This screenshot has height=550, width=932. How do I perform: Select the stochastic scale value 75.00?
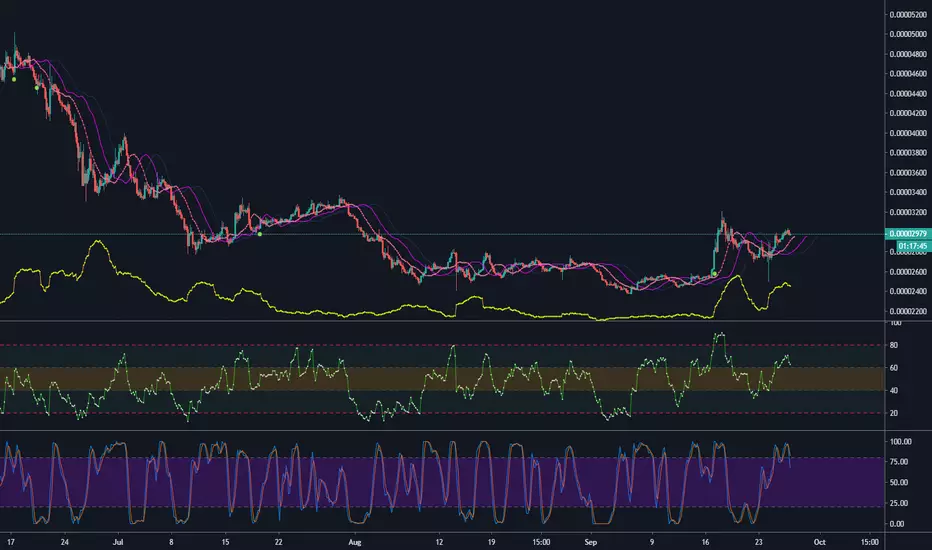tap(899, 461)
